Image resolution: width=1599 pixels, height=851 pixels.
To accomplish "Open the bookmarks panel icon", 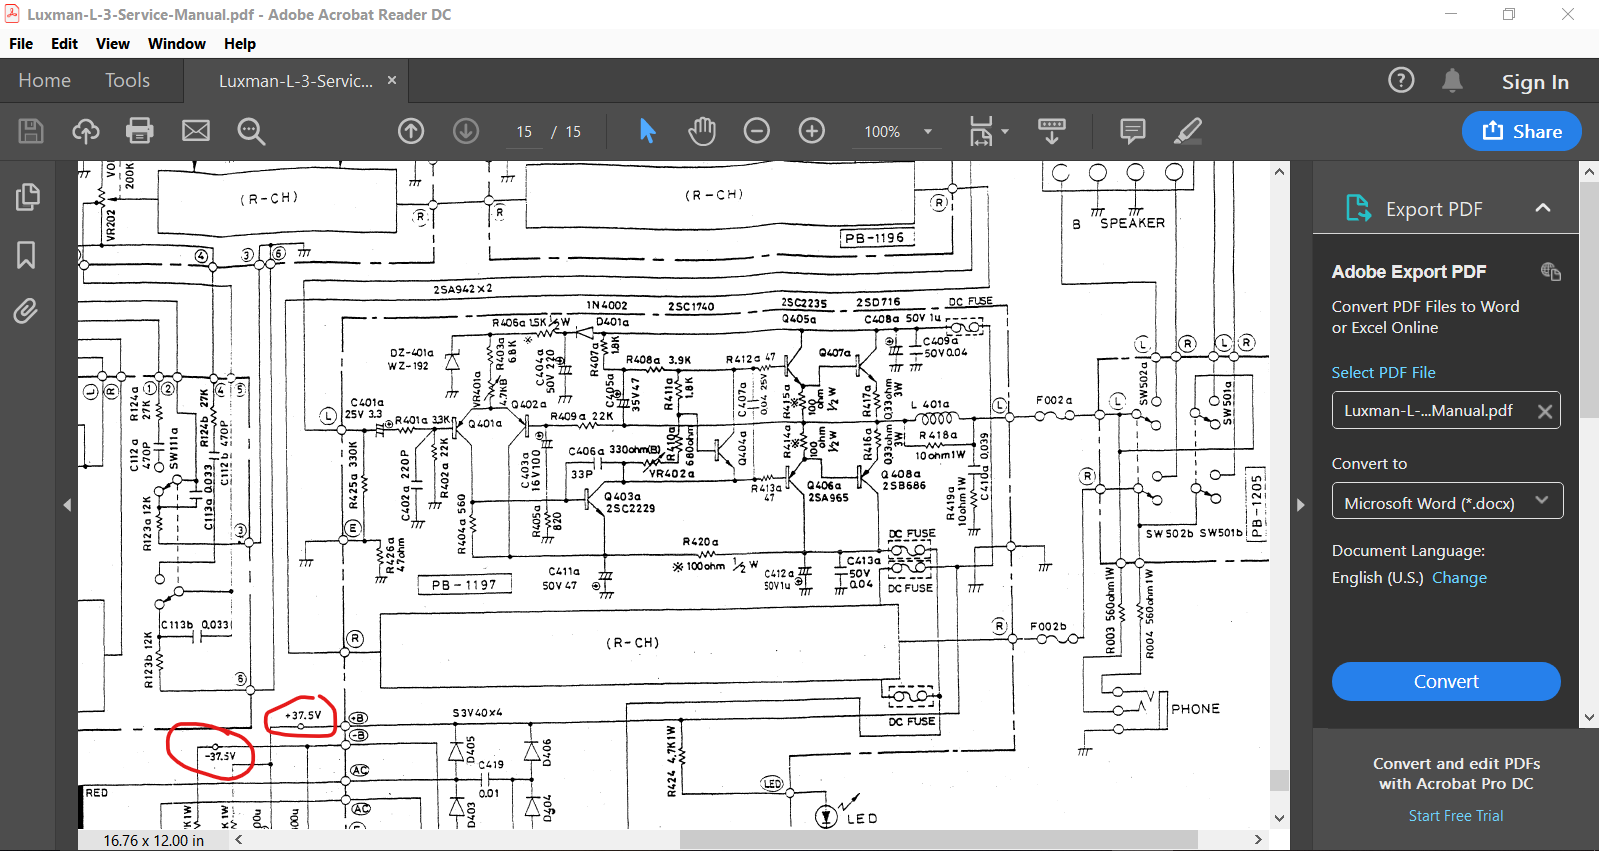I will pyautogui.click(x=26, y=255).
